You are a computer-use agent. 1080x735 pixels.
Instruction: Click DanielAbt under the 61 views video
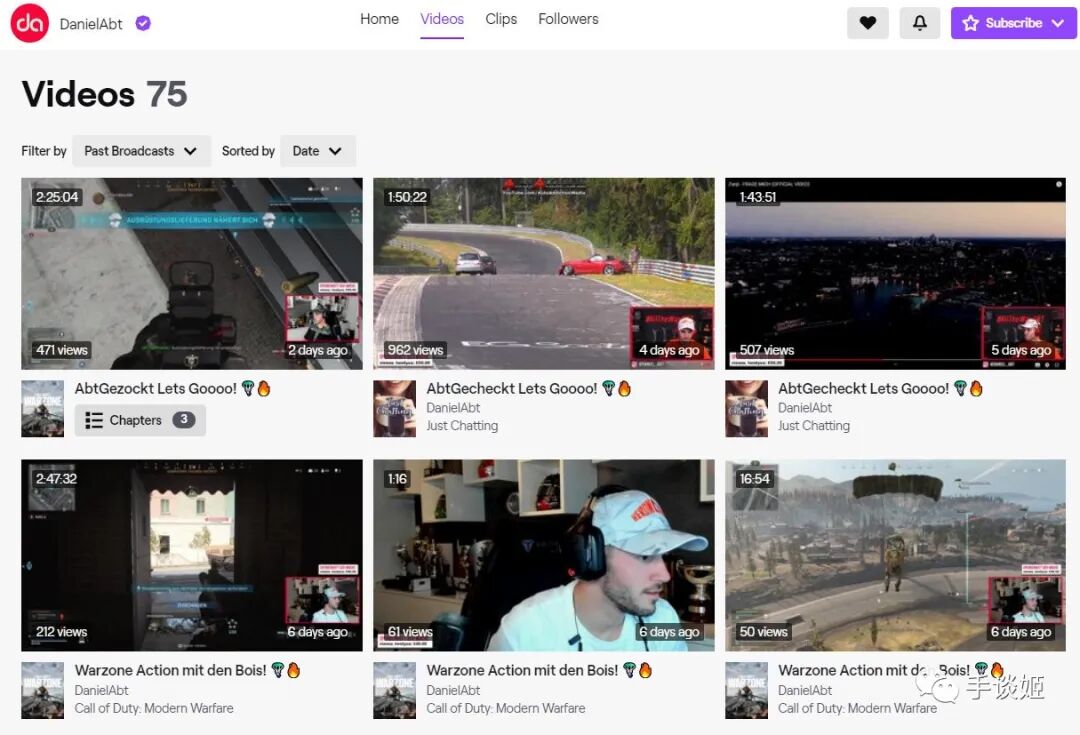coord(453,690)
